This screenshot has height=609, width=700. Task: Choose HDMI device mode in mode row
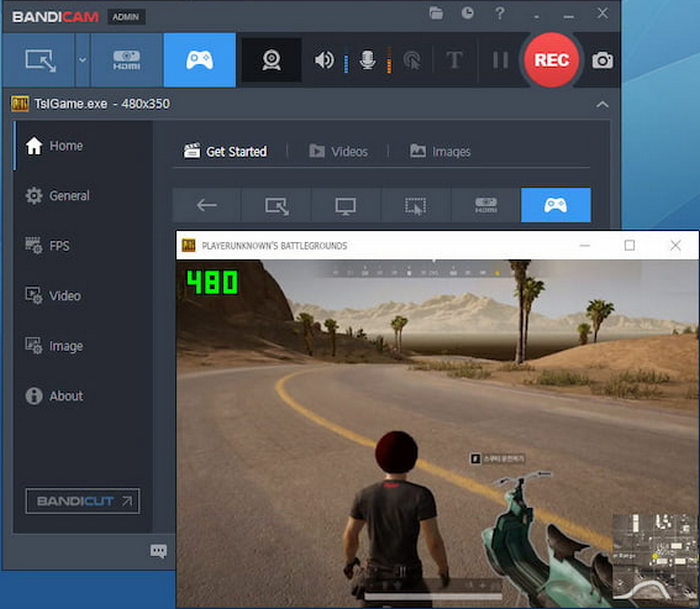pyautogui.click(x=486, y=205)
